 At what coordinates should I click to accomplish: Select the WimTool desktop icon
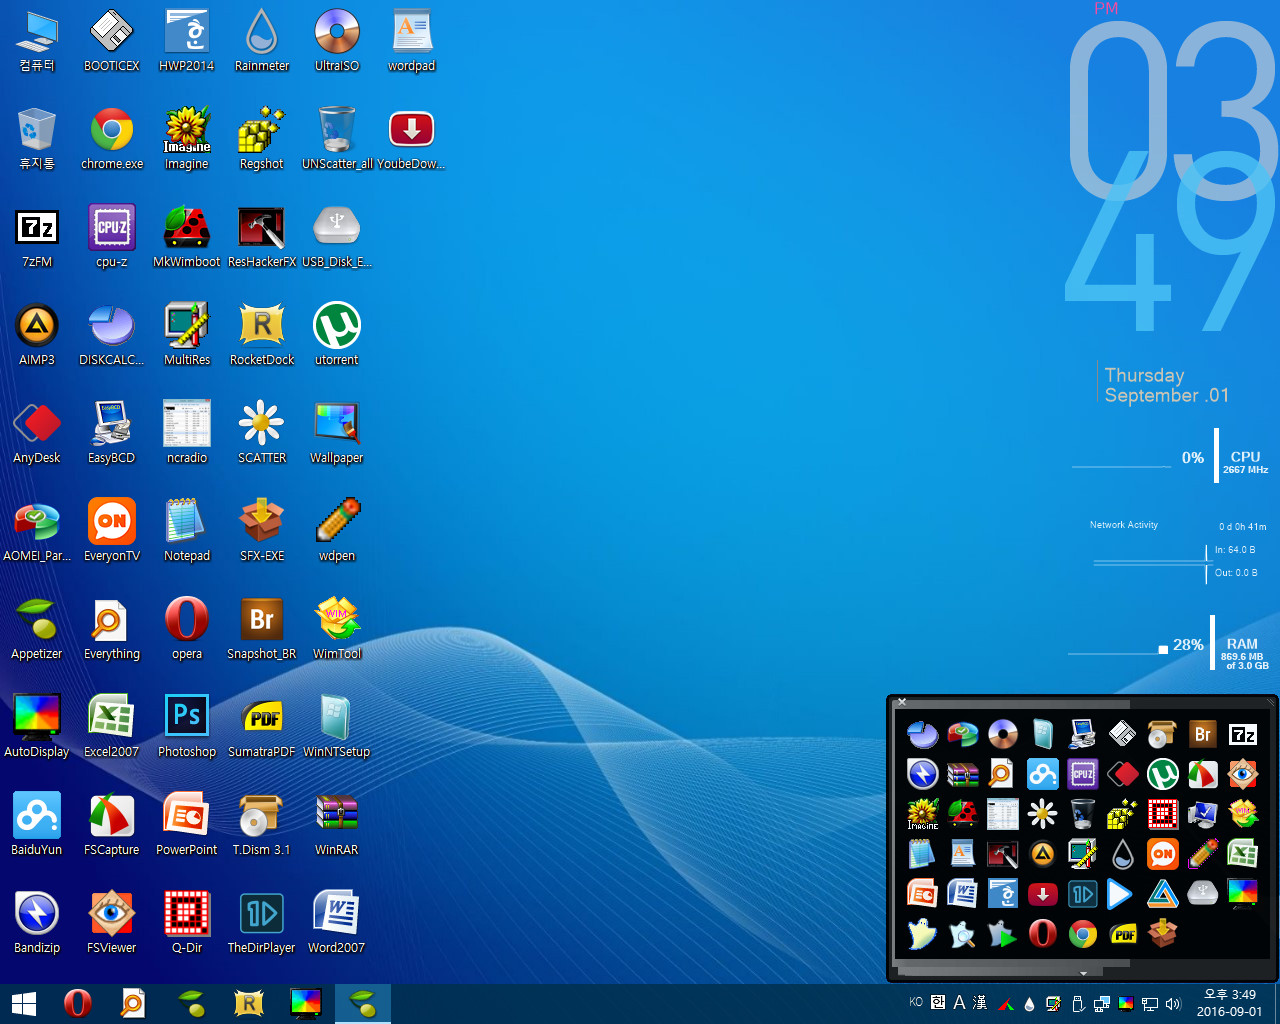337,630
